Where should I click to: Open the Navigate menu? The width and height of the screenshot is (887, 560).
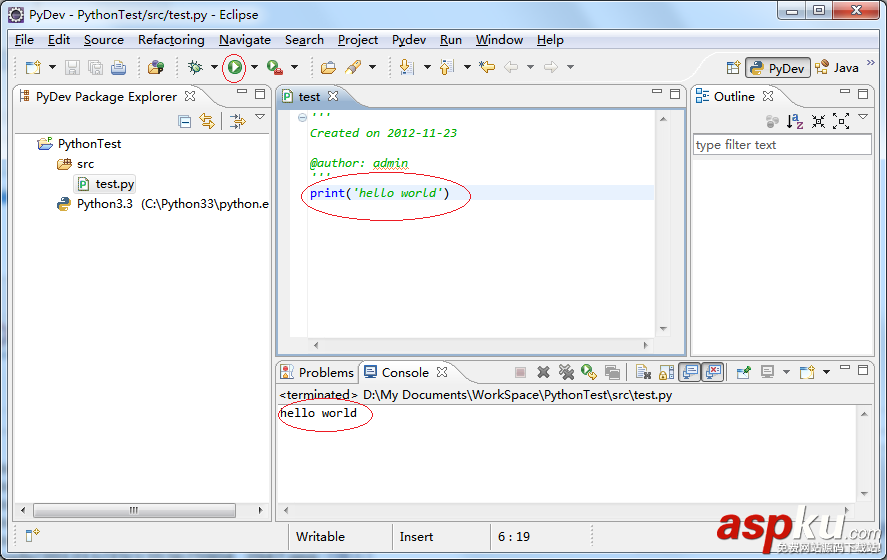click(x=245, y=40)
